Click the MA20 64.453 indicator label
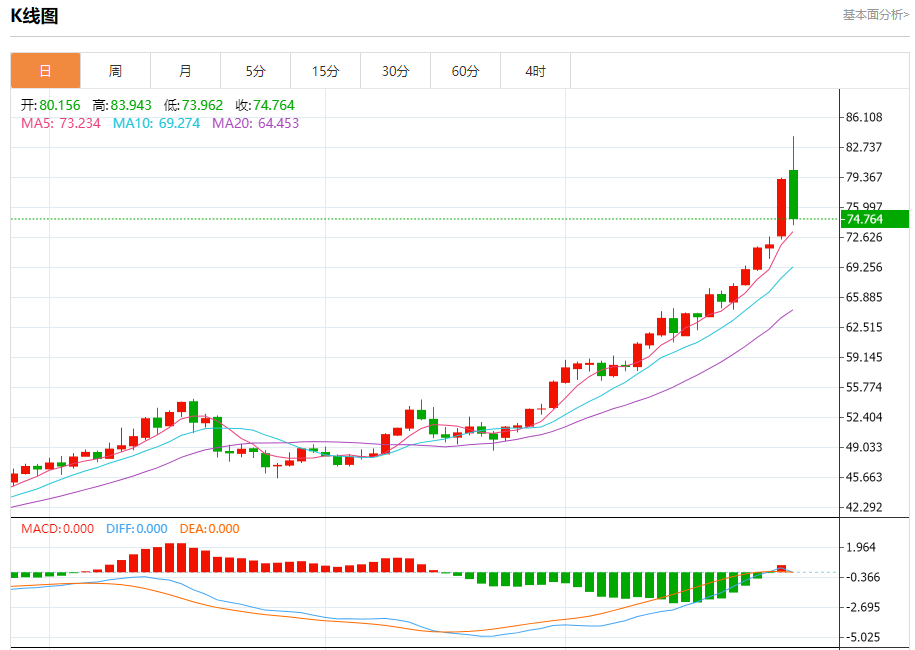Image resolution: width=915 pixels, height=650 pixels. [x=255, y=123]
